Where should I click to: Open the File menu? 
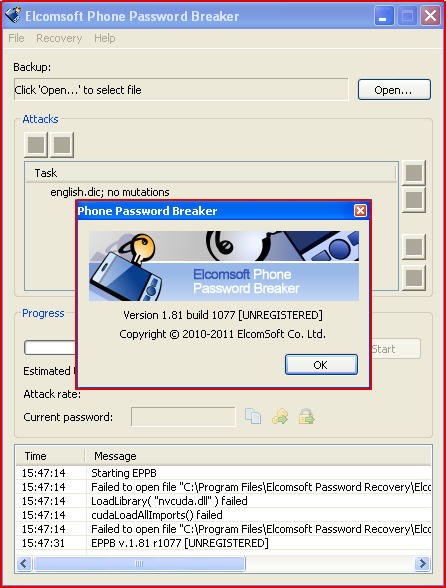pyautogui.click(x=16, y=38)
